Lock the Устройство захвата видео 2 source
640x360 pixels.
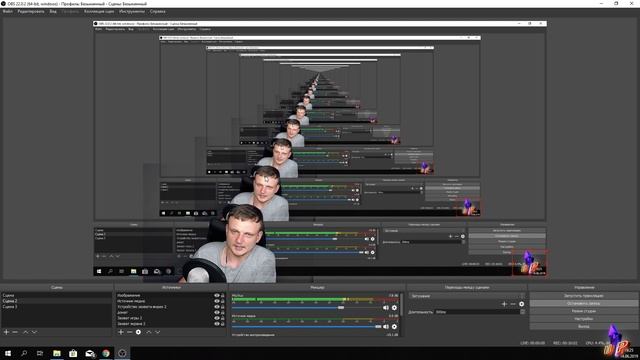[x=223, y=307]
